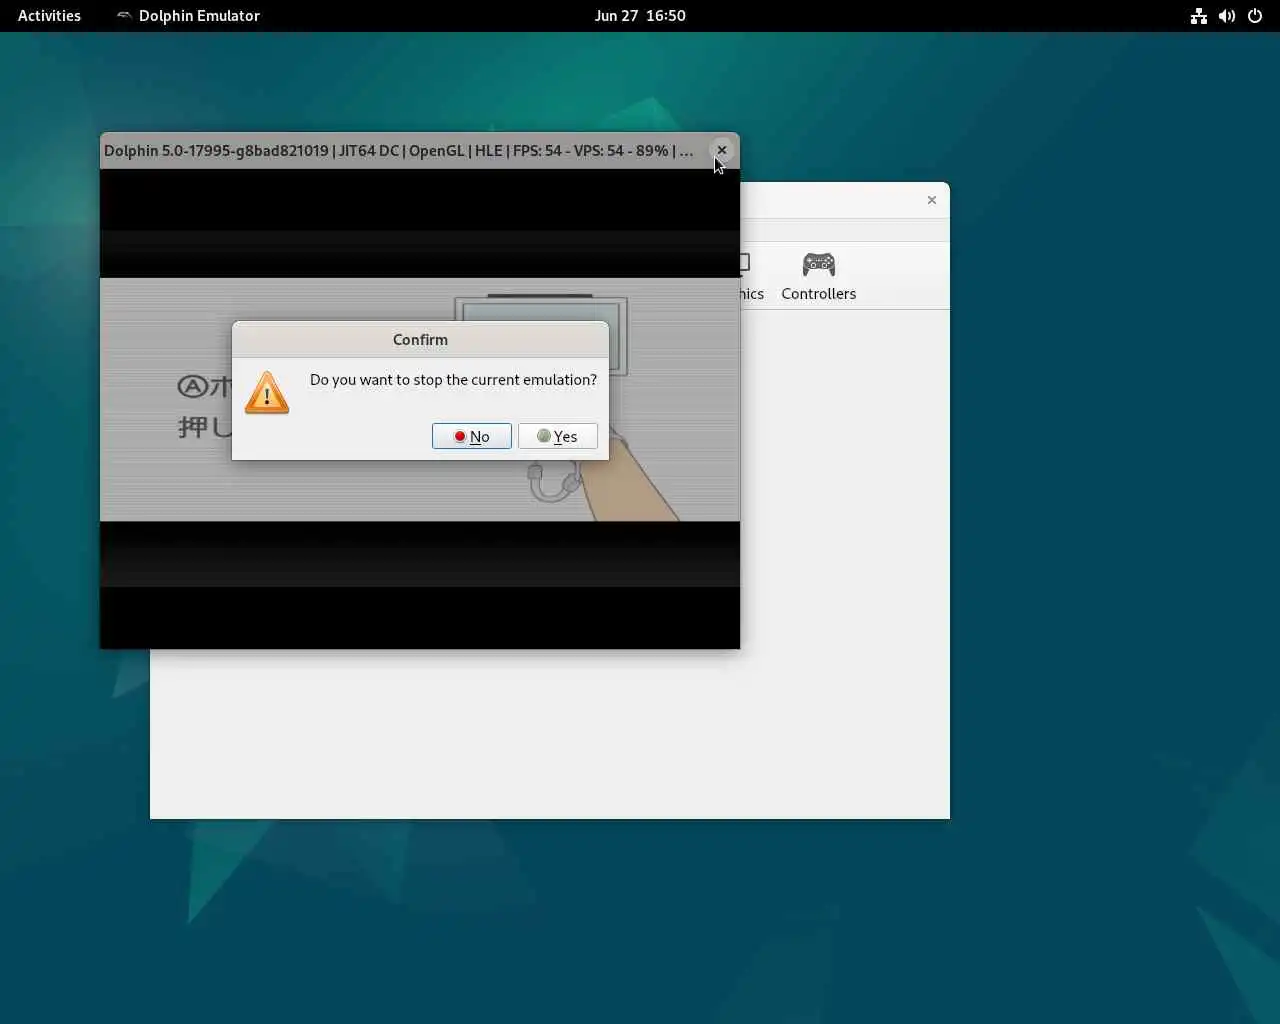
Task: Click the partly hidden Graphics toolbar item in the rear window
Action: tap(751, 276)
